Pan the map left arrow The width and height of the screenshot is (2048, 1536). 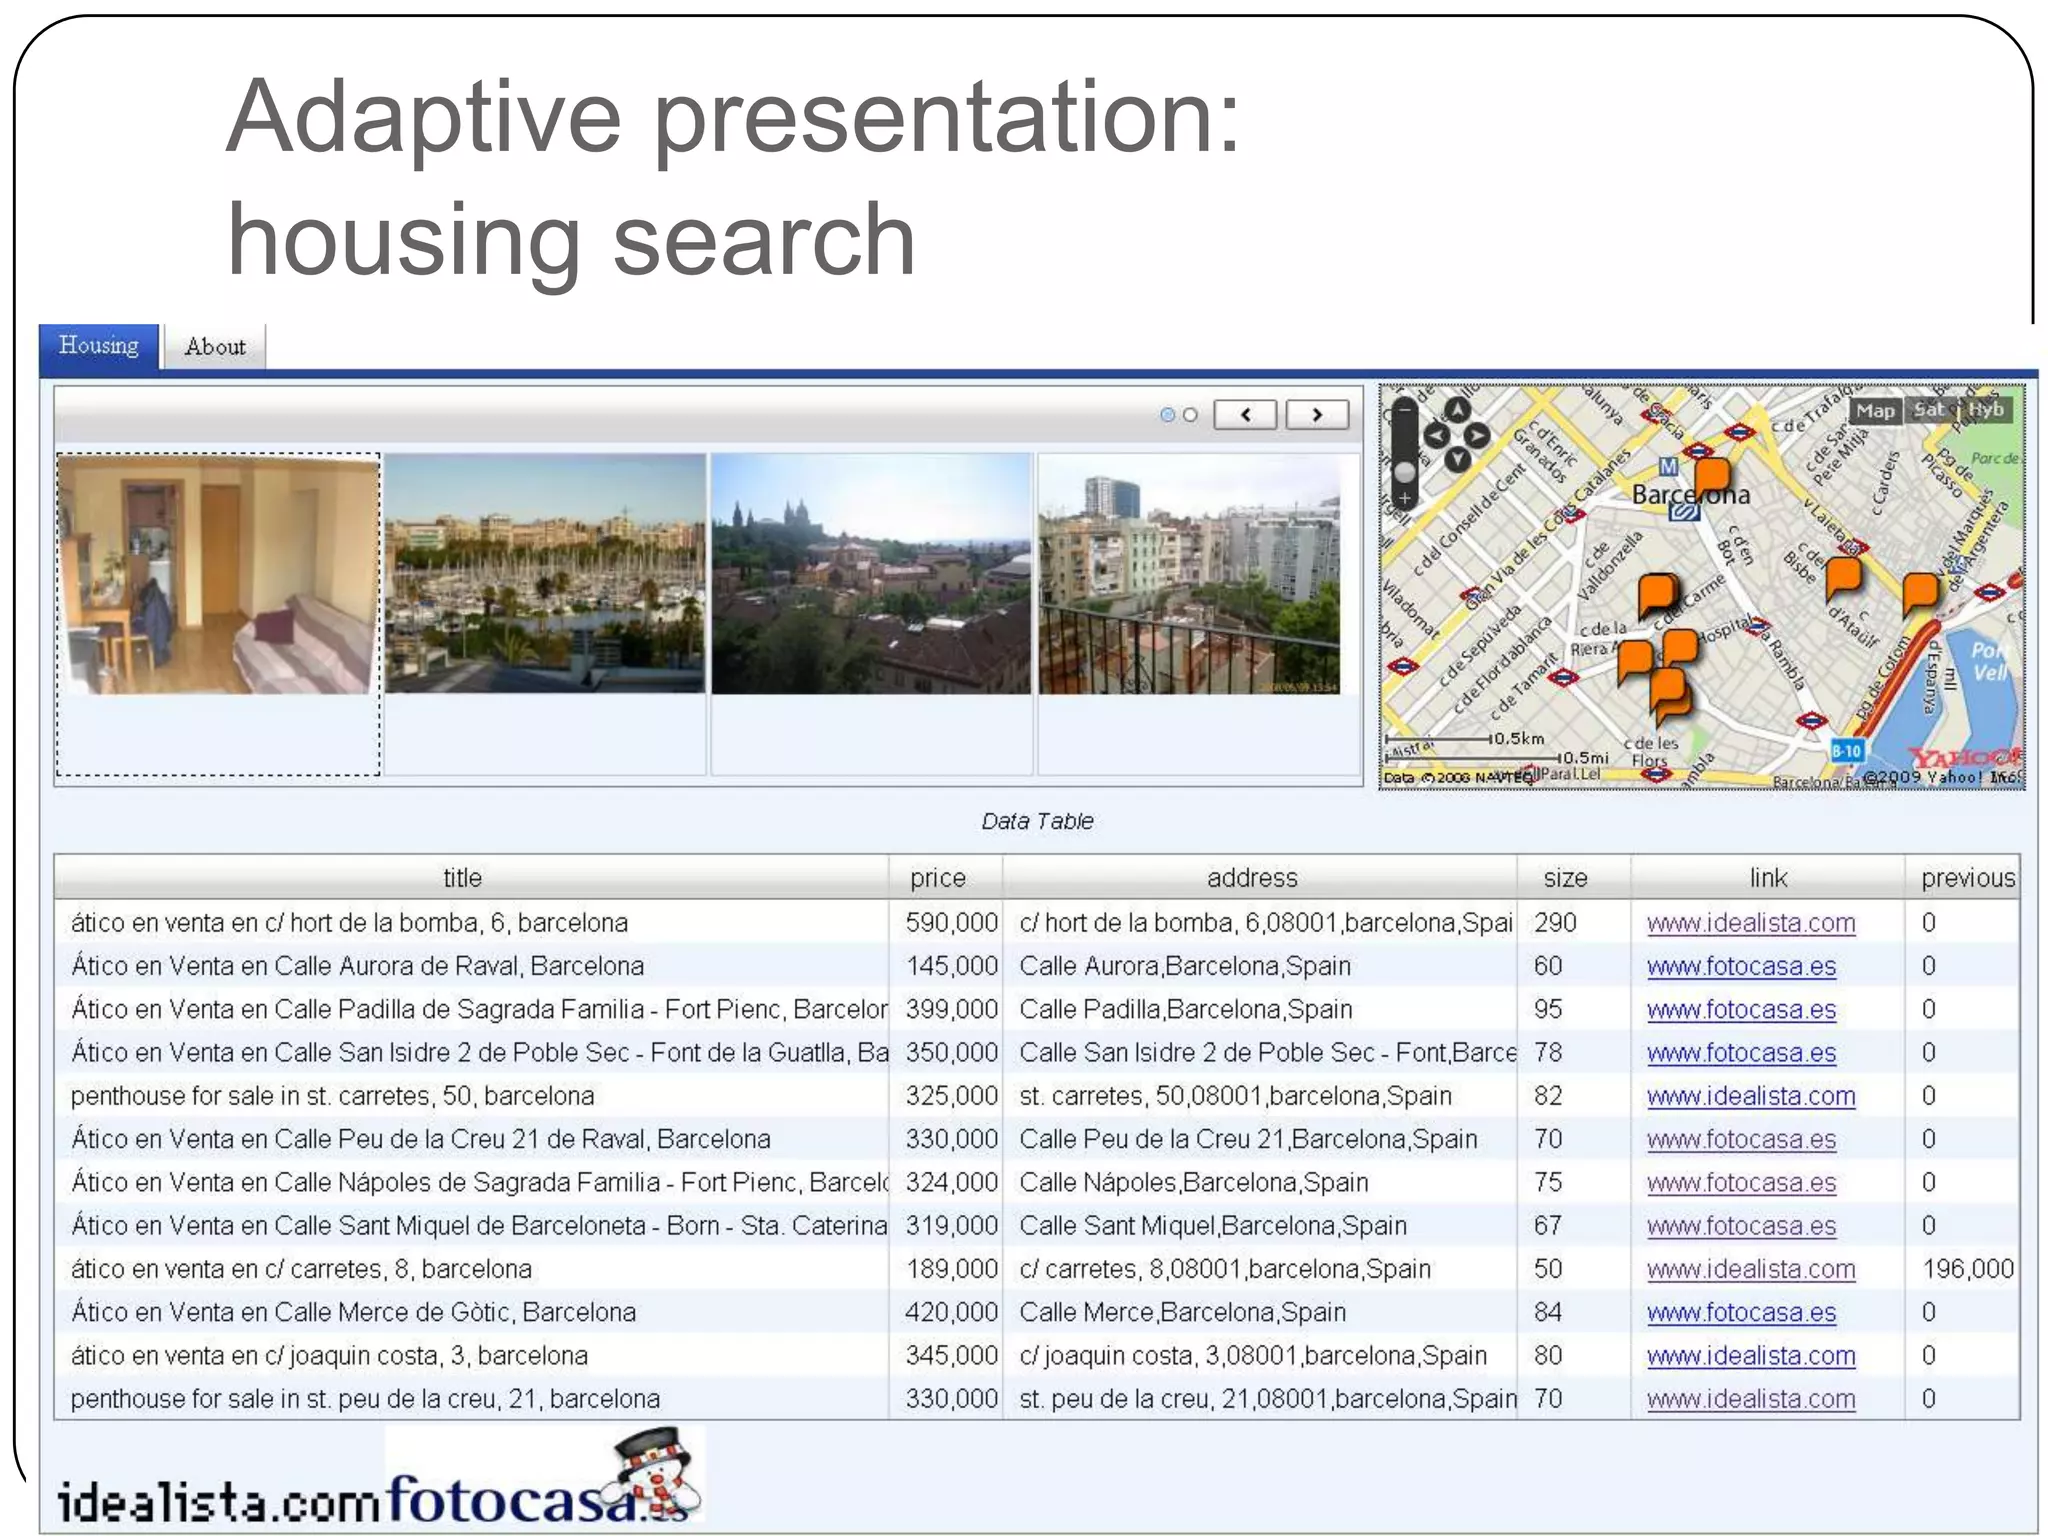click(x=1437, y=436)
